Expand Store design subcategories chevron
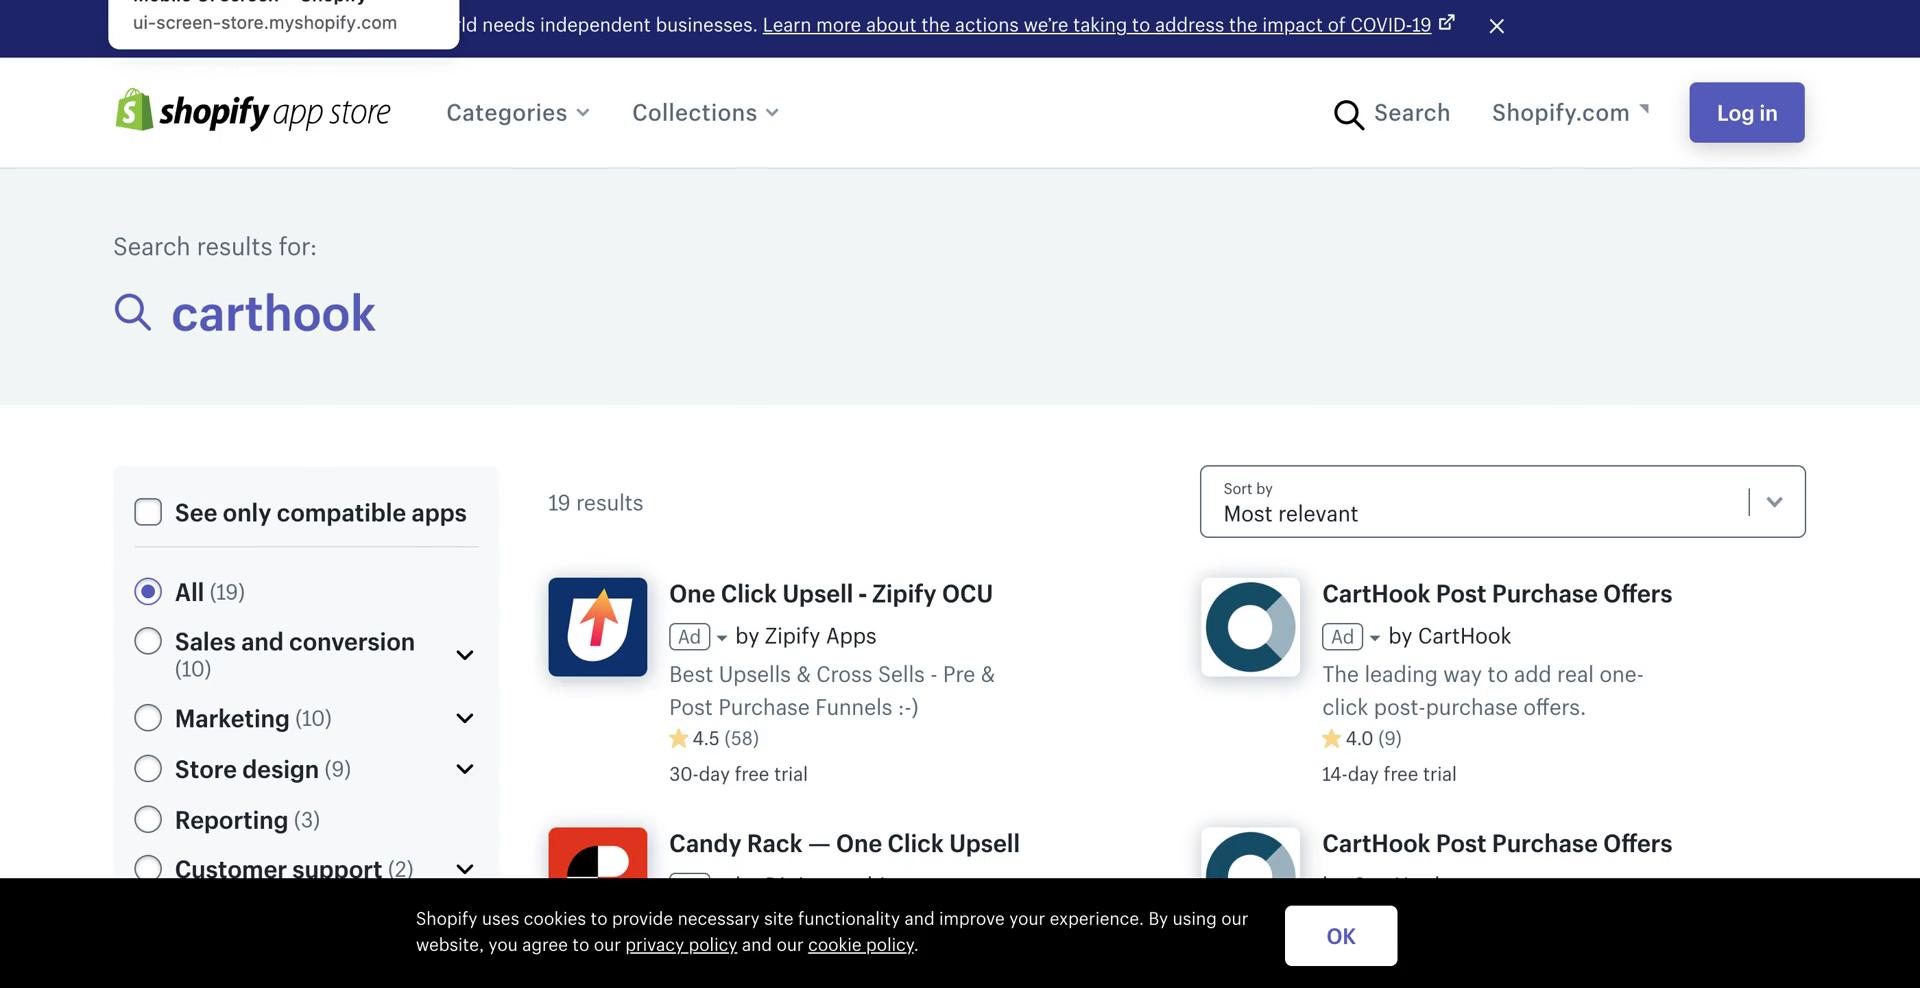This screenshot has height=988, width=1920. (x=465, y=769)
